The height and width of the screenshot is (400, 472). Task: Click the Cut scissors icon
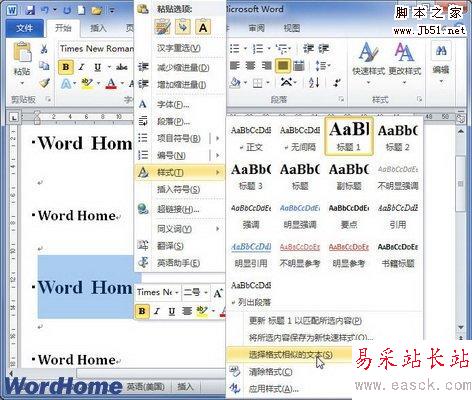pos(44,49)
